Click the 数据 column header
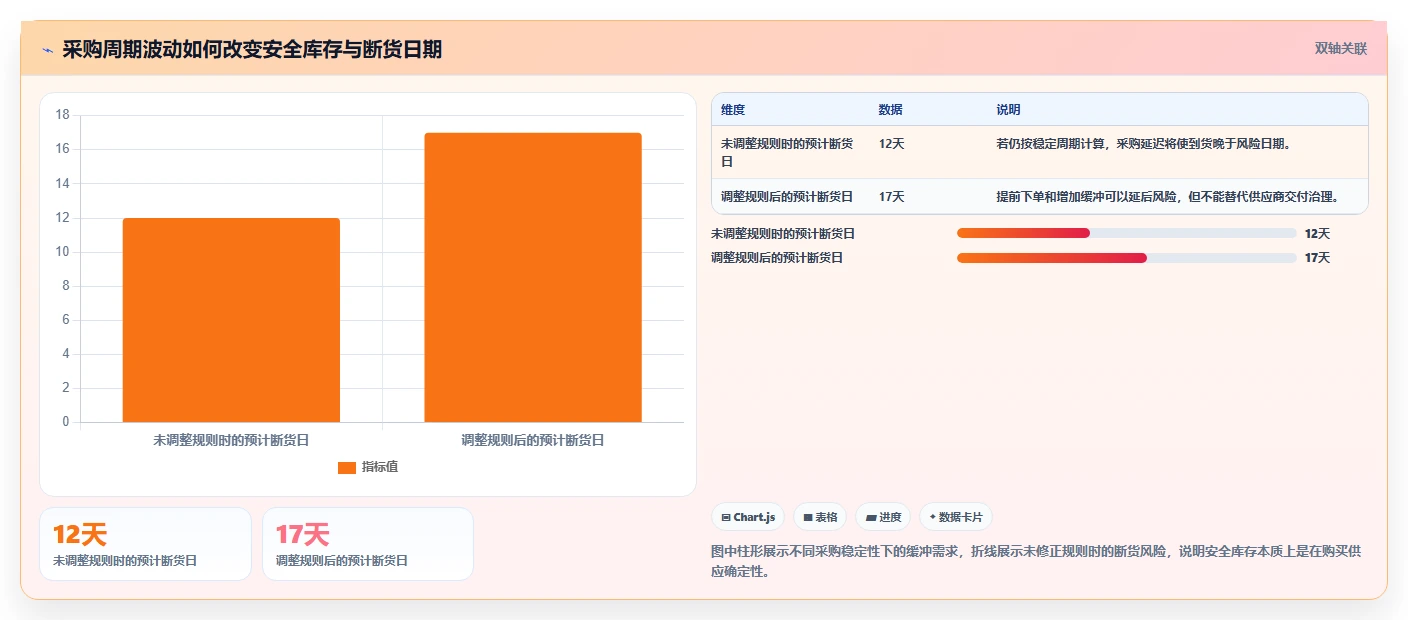 pyautogui.click(x=891, y=110)
